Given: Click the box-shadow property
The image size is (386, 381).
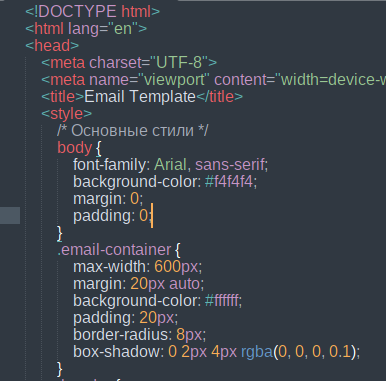Looking at the screenshot, I should [x=117, y=352].
